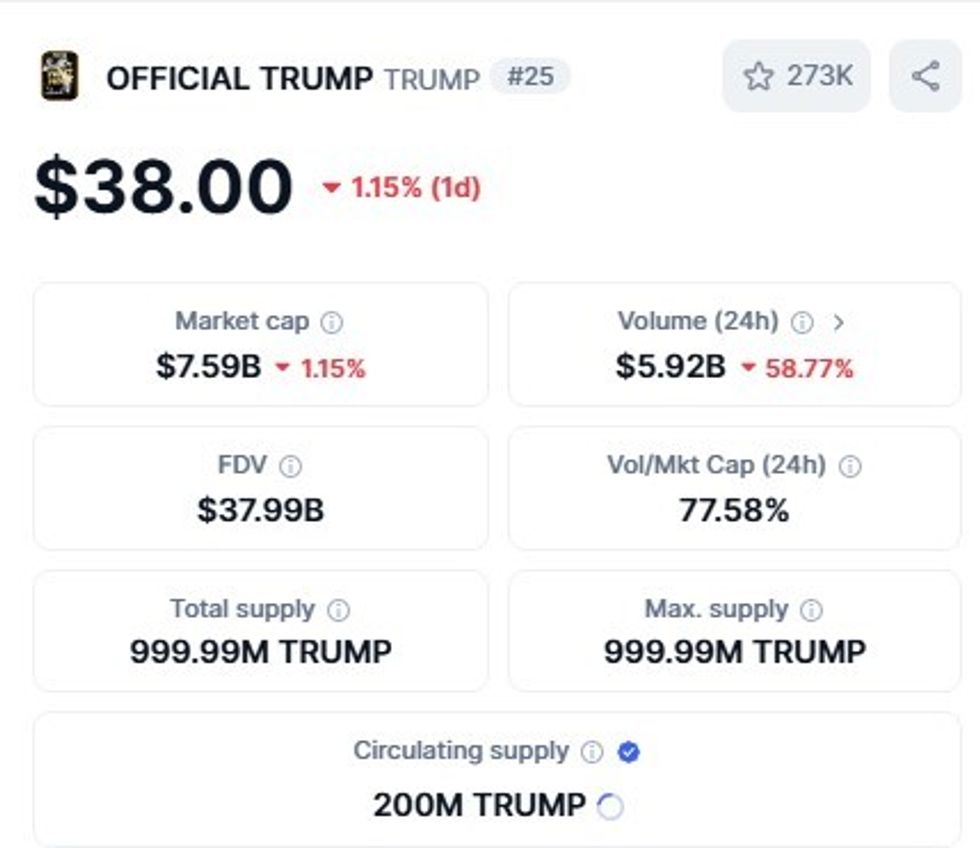Show Total supply info icon
The height and width of the screenshot is (848, 980).
pyautogui.click(x=339, y=610)
